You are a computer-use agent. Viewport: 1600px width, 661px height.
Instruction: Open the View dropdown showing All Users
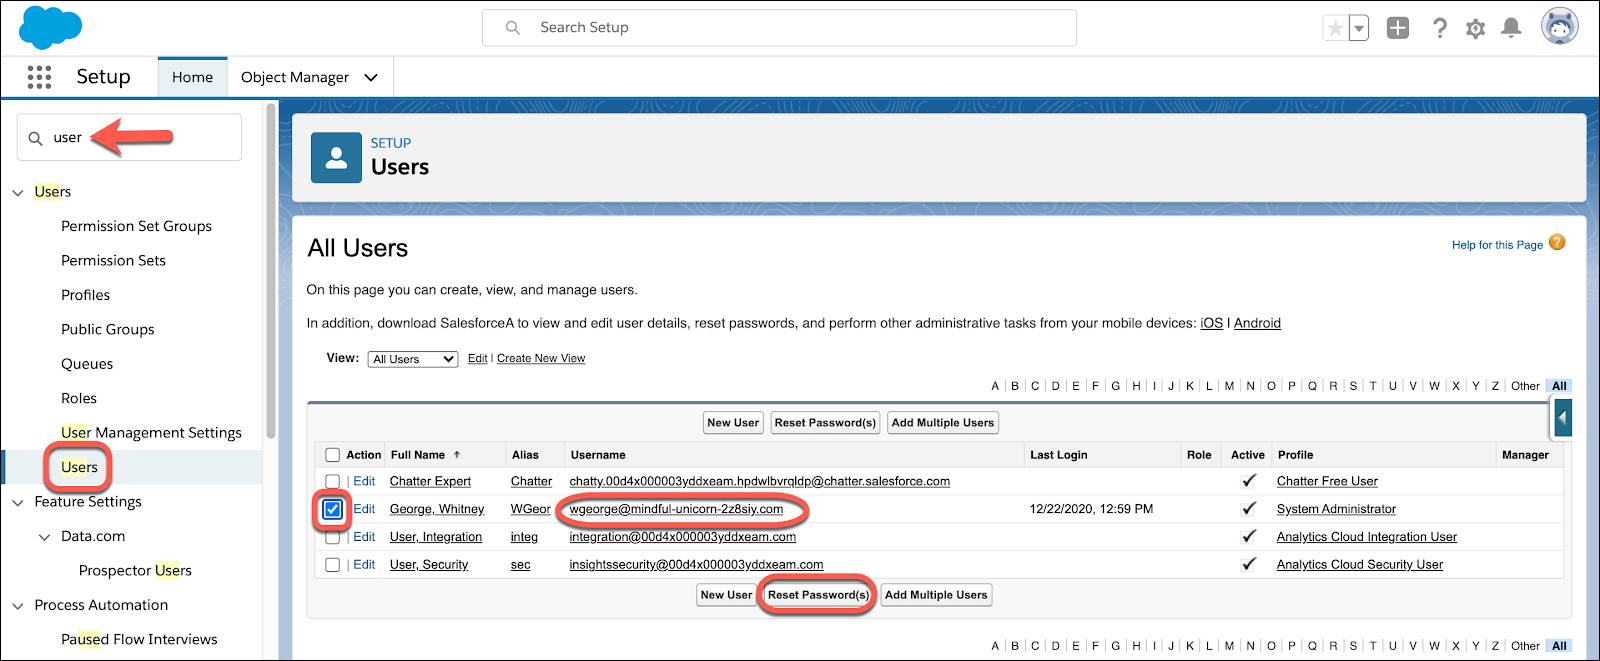[x=413, y=359]
